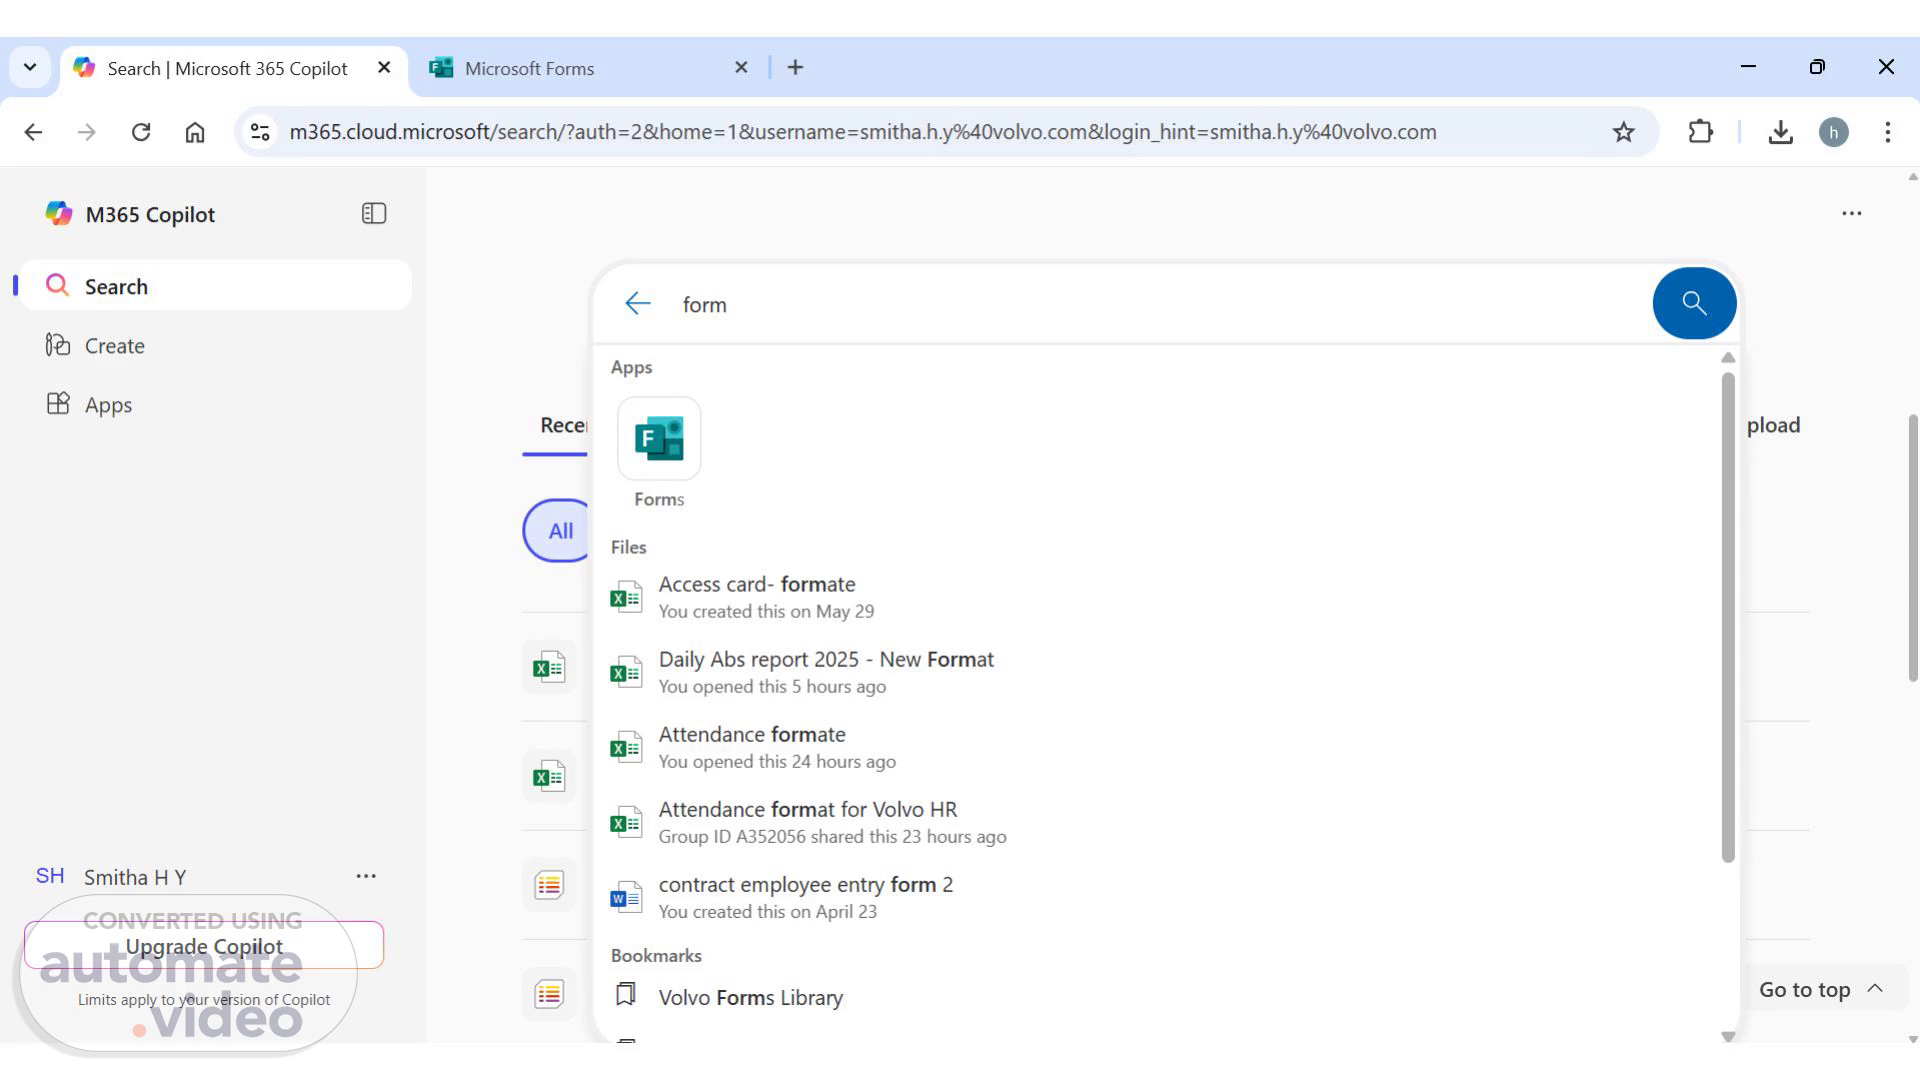Select the All filter pill
Screen dimensions: 1920x1080
(558, 531)
